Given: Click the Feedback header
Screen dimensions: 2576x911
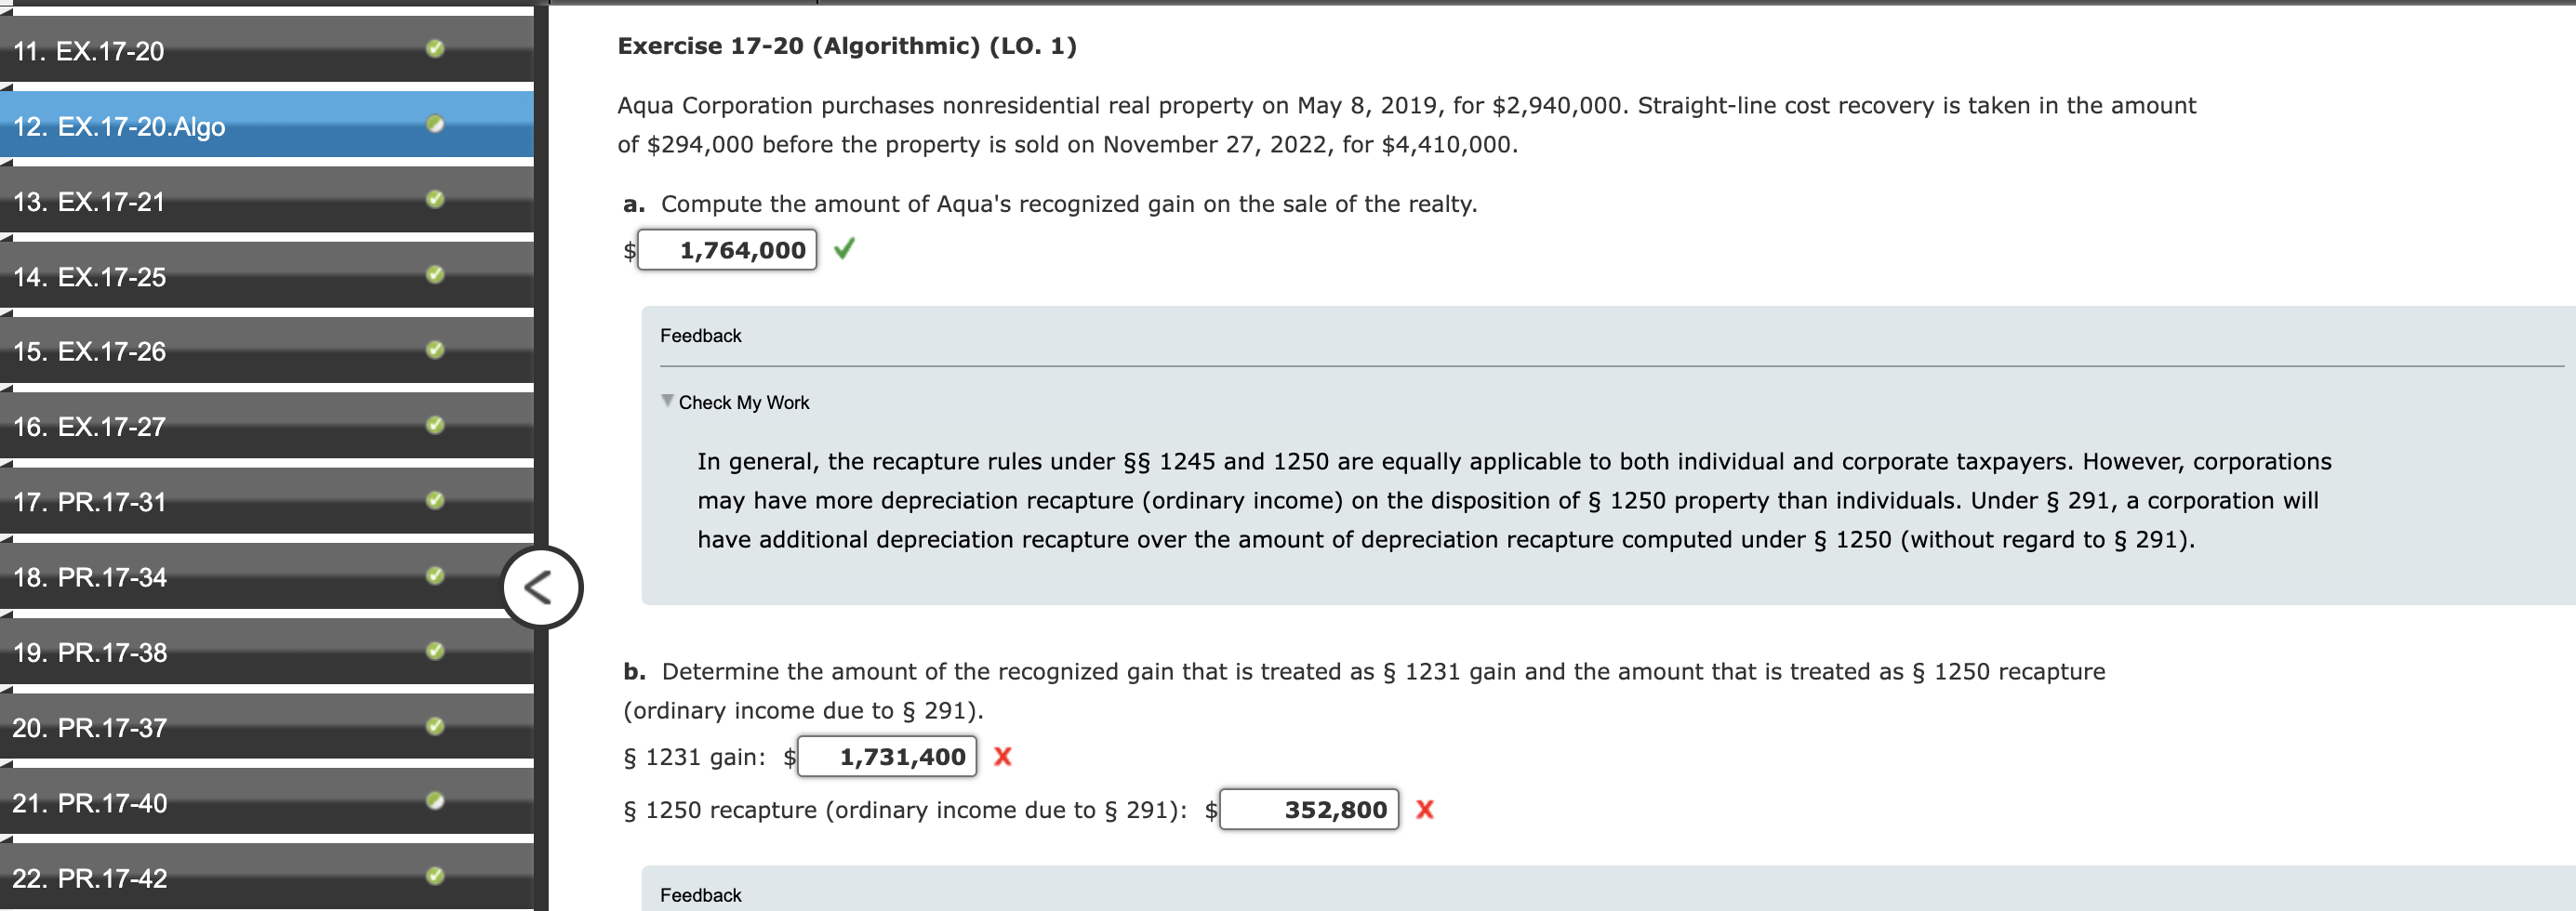Looking at the screenshot, I should pyautogui.click(x=700, y=335).
